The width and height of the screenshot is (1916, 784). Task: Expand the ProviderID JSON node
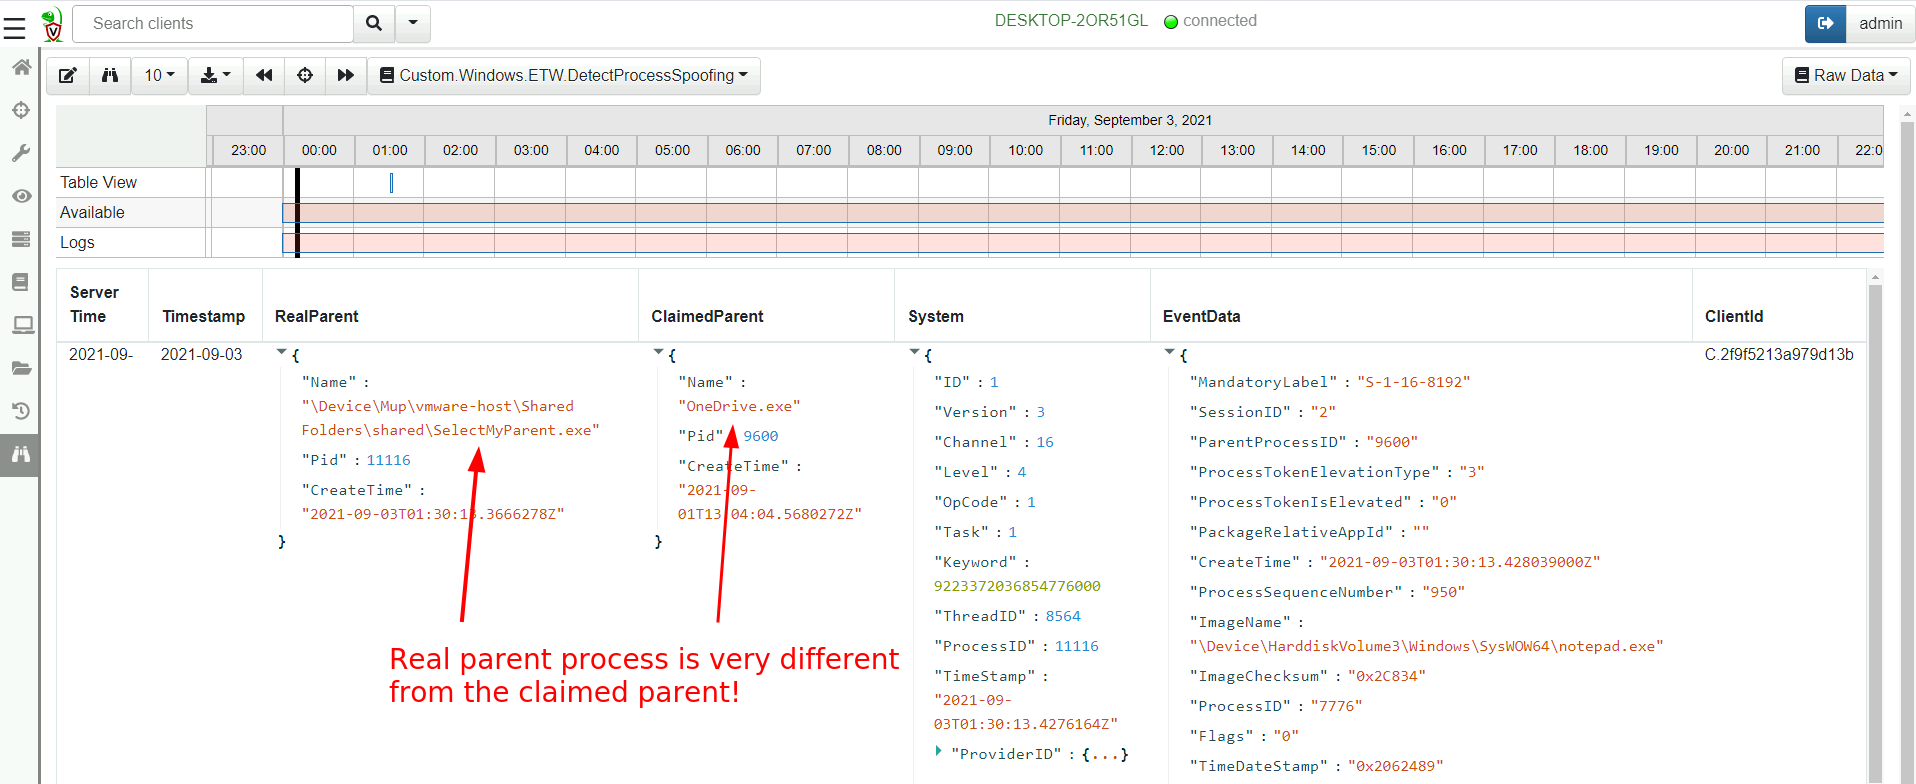pos(938,751)
